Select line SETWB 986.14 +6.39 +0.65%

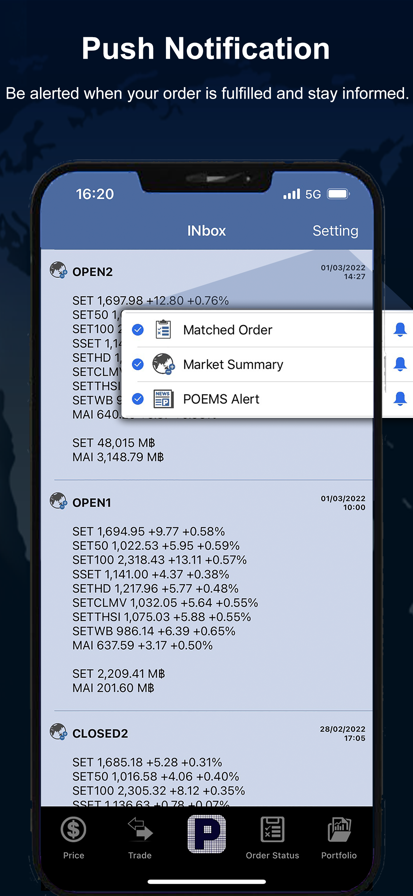click(154, 631)
